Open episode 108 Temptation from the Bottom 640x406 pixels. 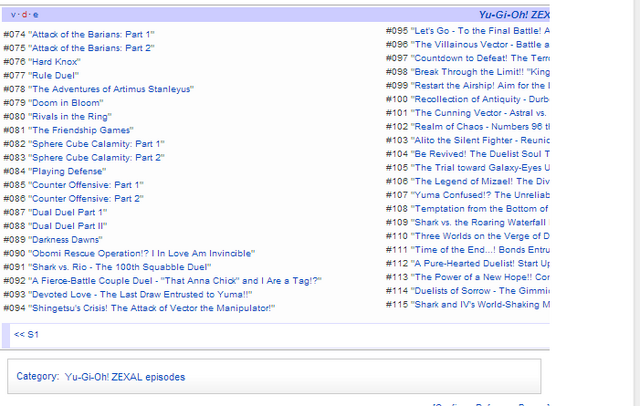(x=480, y=209)
